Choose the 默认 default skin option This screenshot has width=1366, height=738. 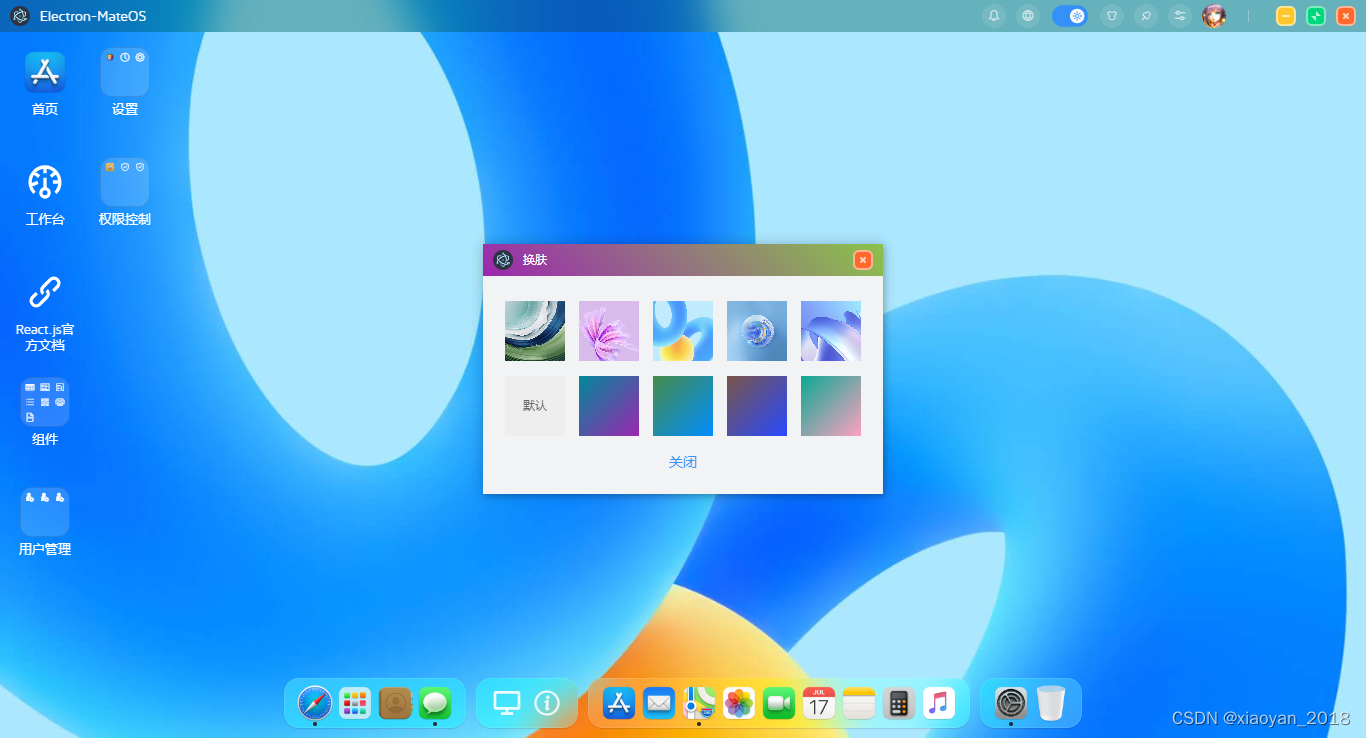[x=535, y=406]
